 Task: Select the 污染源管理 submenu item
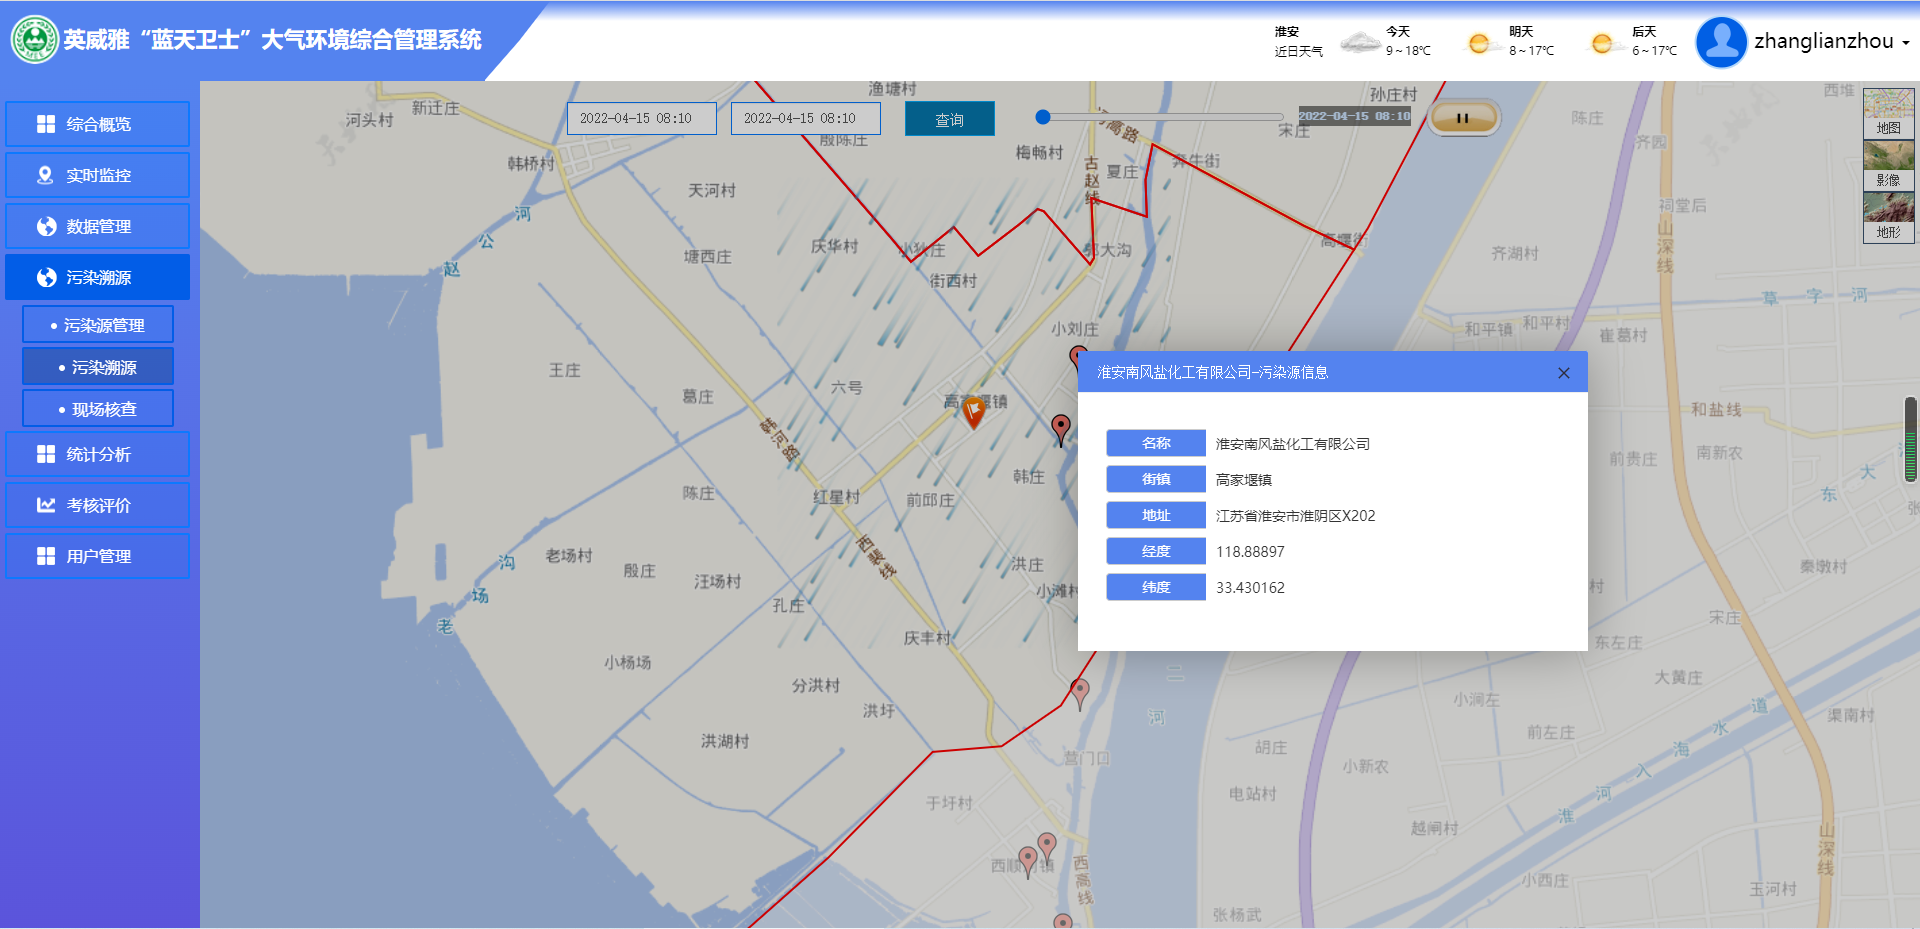point(98,325)
